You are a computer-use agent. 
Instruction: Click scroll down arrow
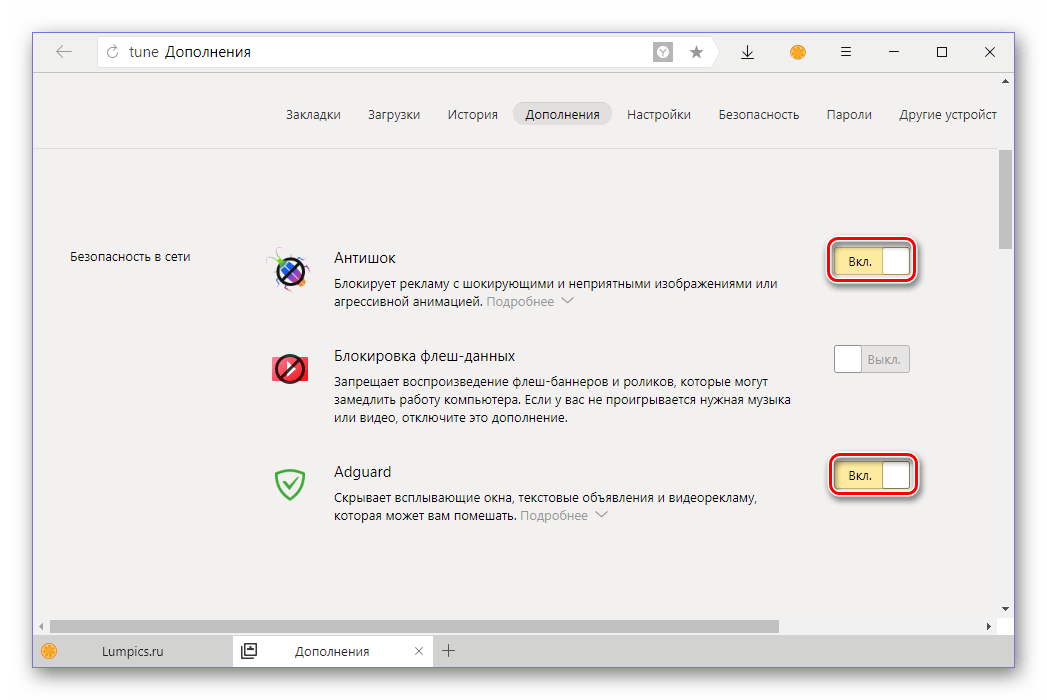[1005, 608]
